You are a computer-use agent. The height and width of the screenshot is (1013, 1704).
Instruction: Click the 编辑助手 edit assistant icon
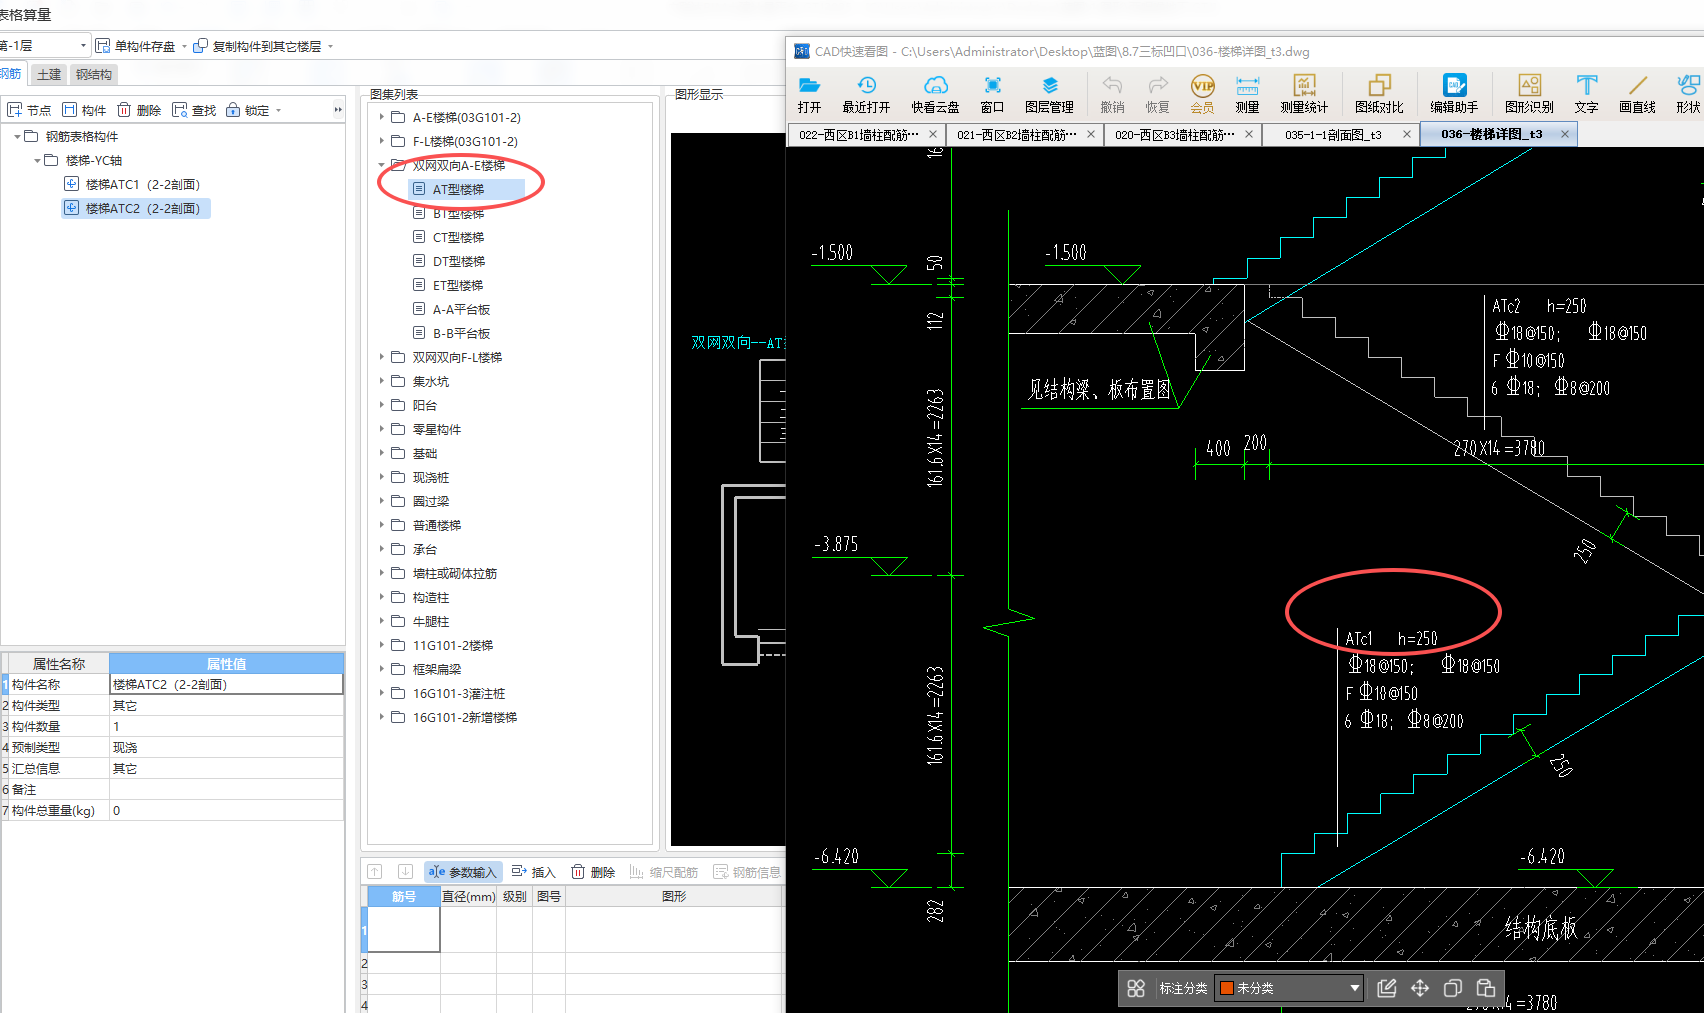click(x=1453, y=86)
